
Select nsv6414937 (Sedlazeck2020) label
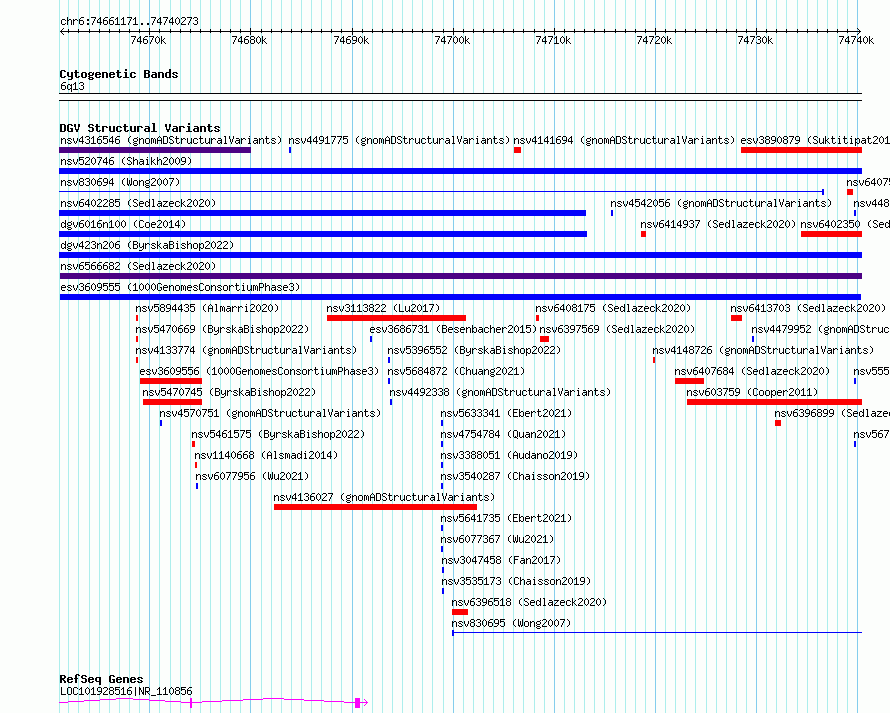click(718, 224)
